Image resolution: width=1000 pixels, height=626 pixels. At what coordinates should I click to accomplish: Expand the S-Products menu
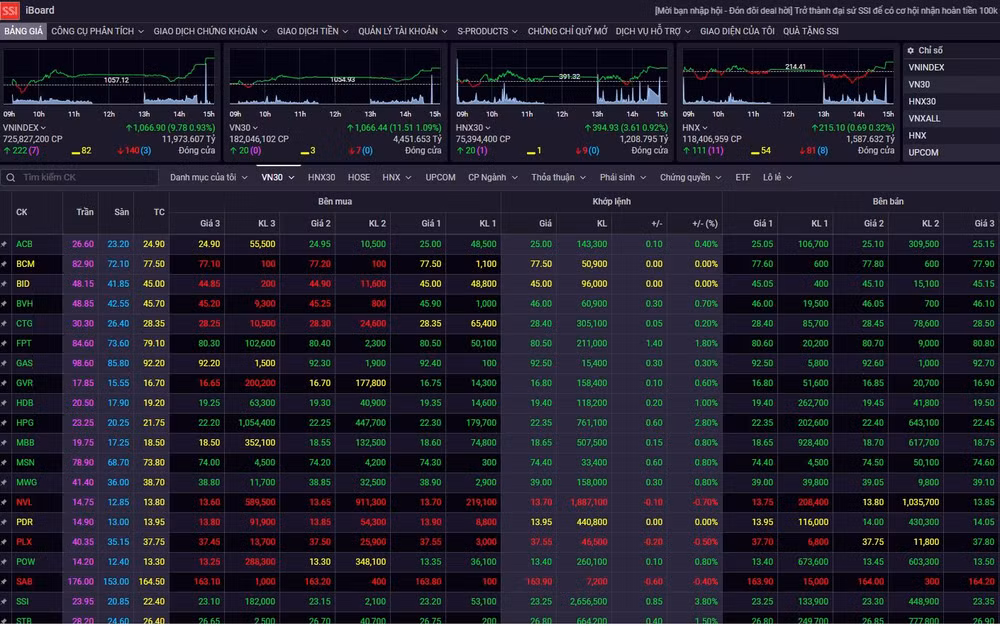tap(487, 31)
